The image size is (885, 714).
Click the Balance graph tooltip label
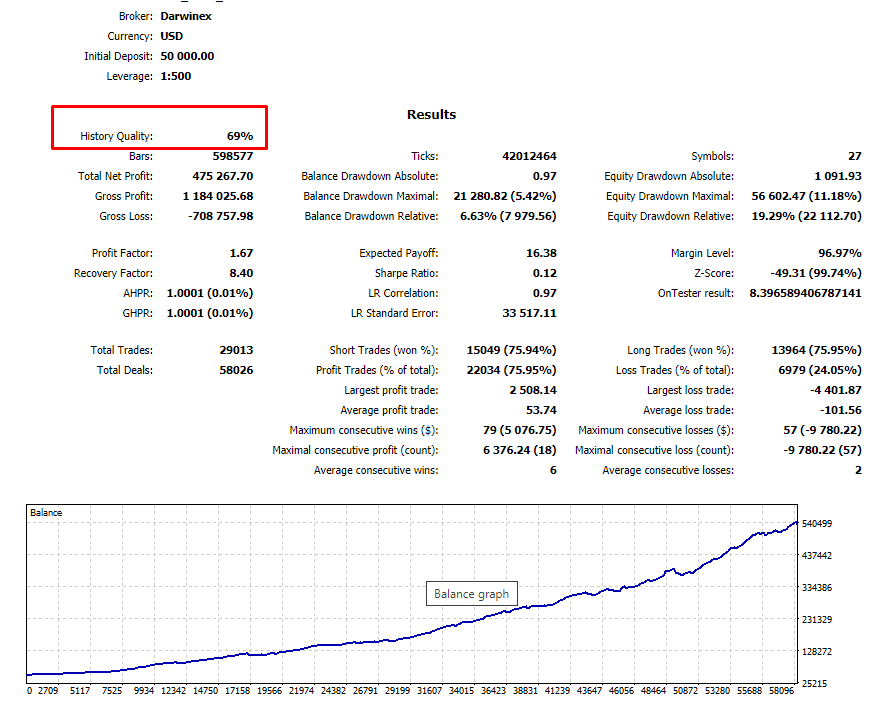(471, 594)
